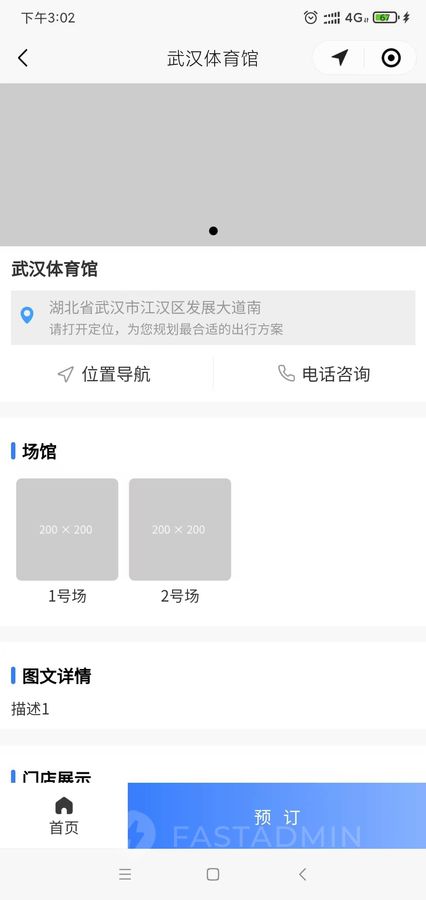This screenshot has height=900, width=426.
Task: Tap the navigation arrow icon in the top capsule
Action: pyautogui.click(x=340, y=57)
